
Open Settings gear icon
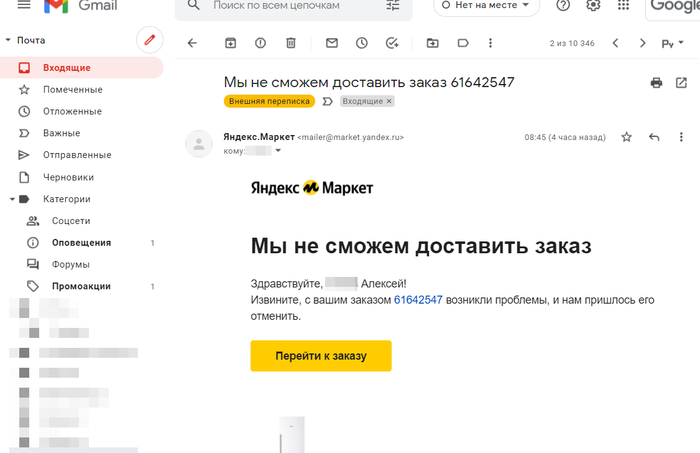tap(593, 5)
